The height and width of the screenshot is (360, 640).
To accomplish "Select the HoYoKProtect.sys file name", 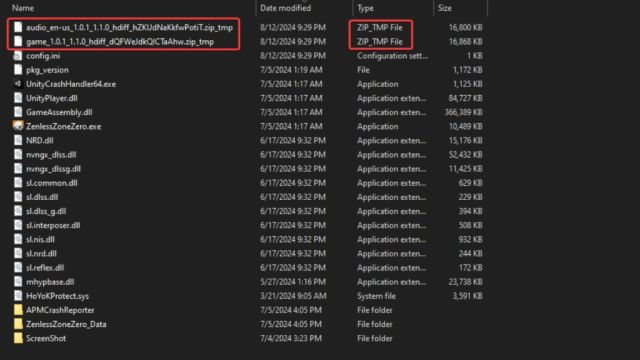I will pos(58,296).
